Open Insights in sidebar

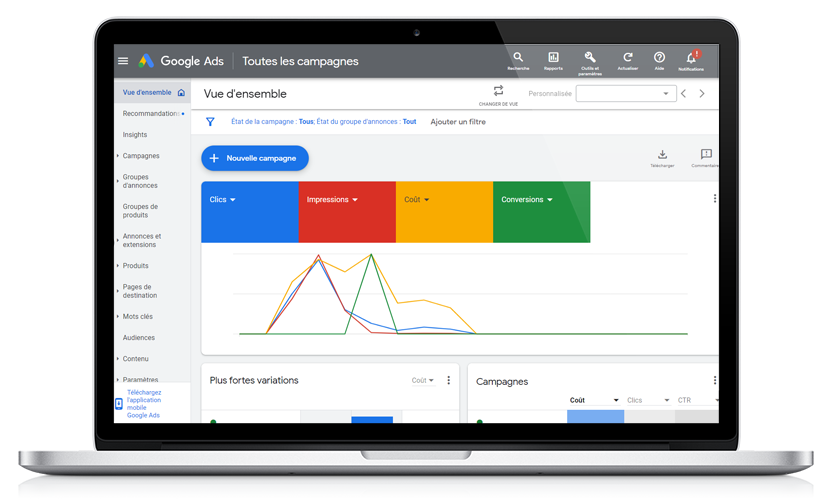[x=135, y=135]
